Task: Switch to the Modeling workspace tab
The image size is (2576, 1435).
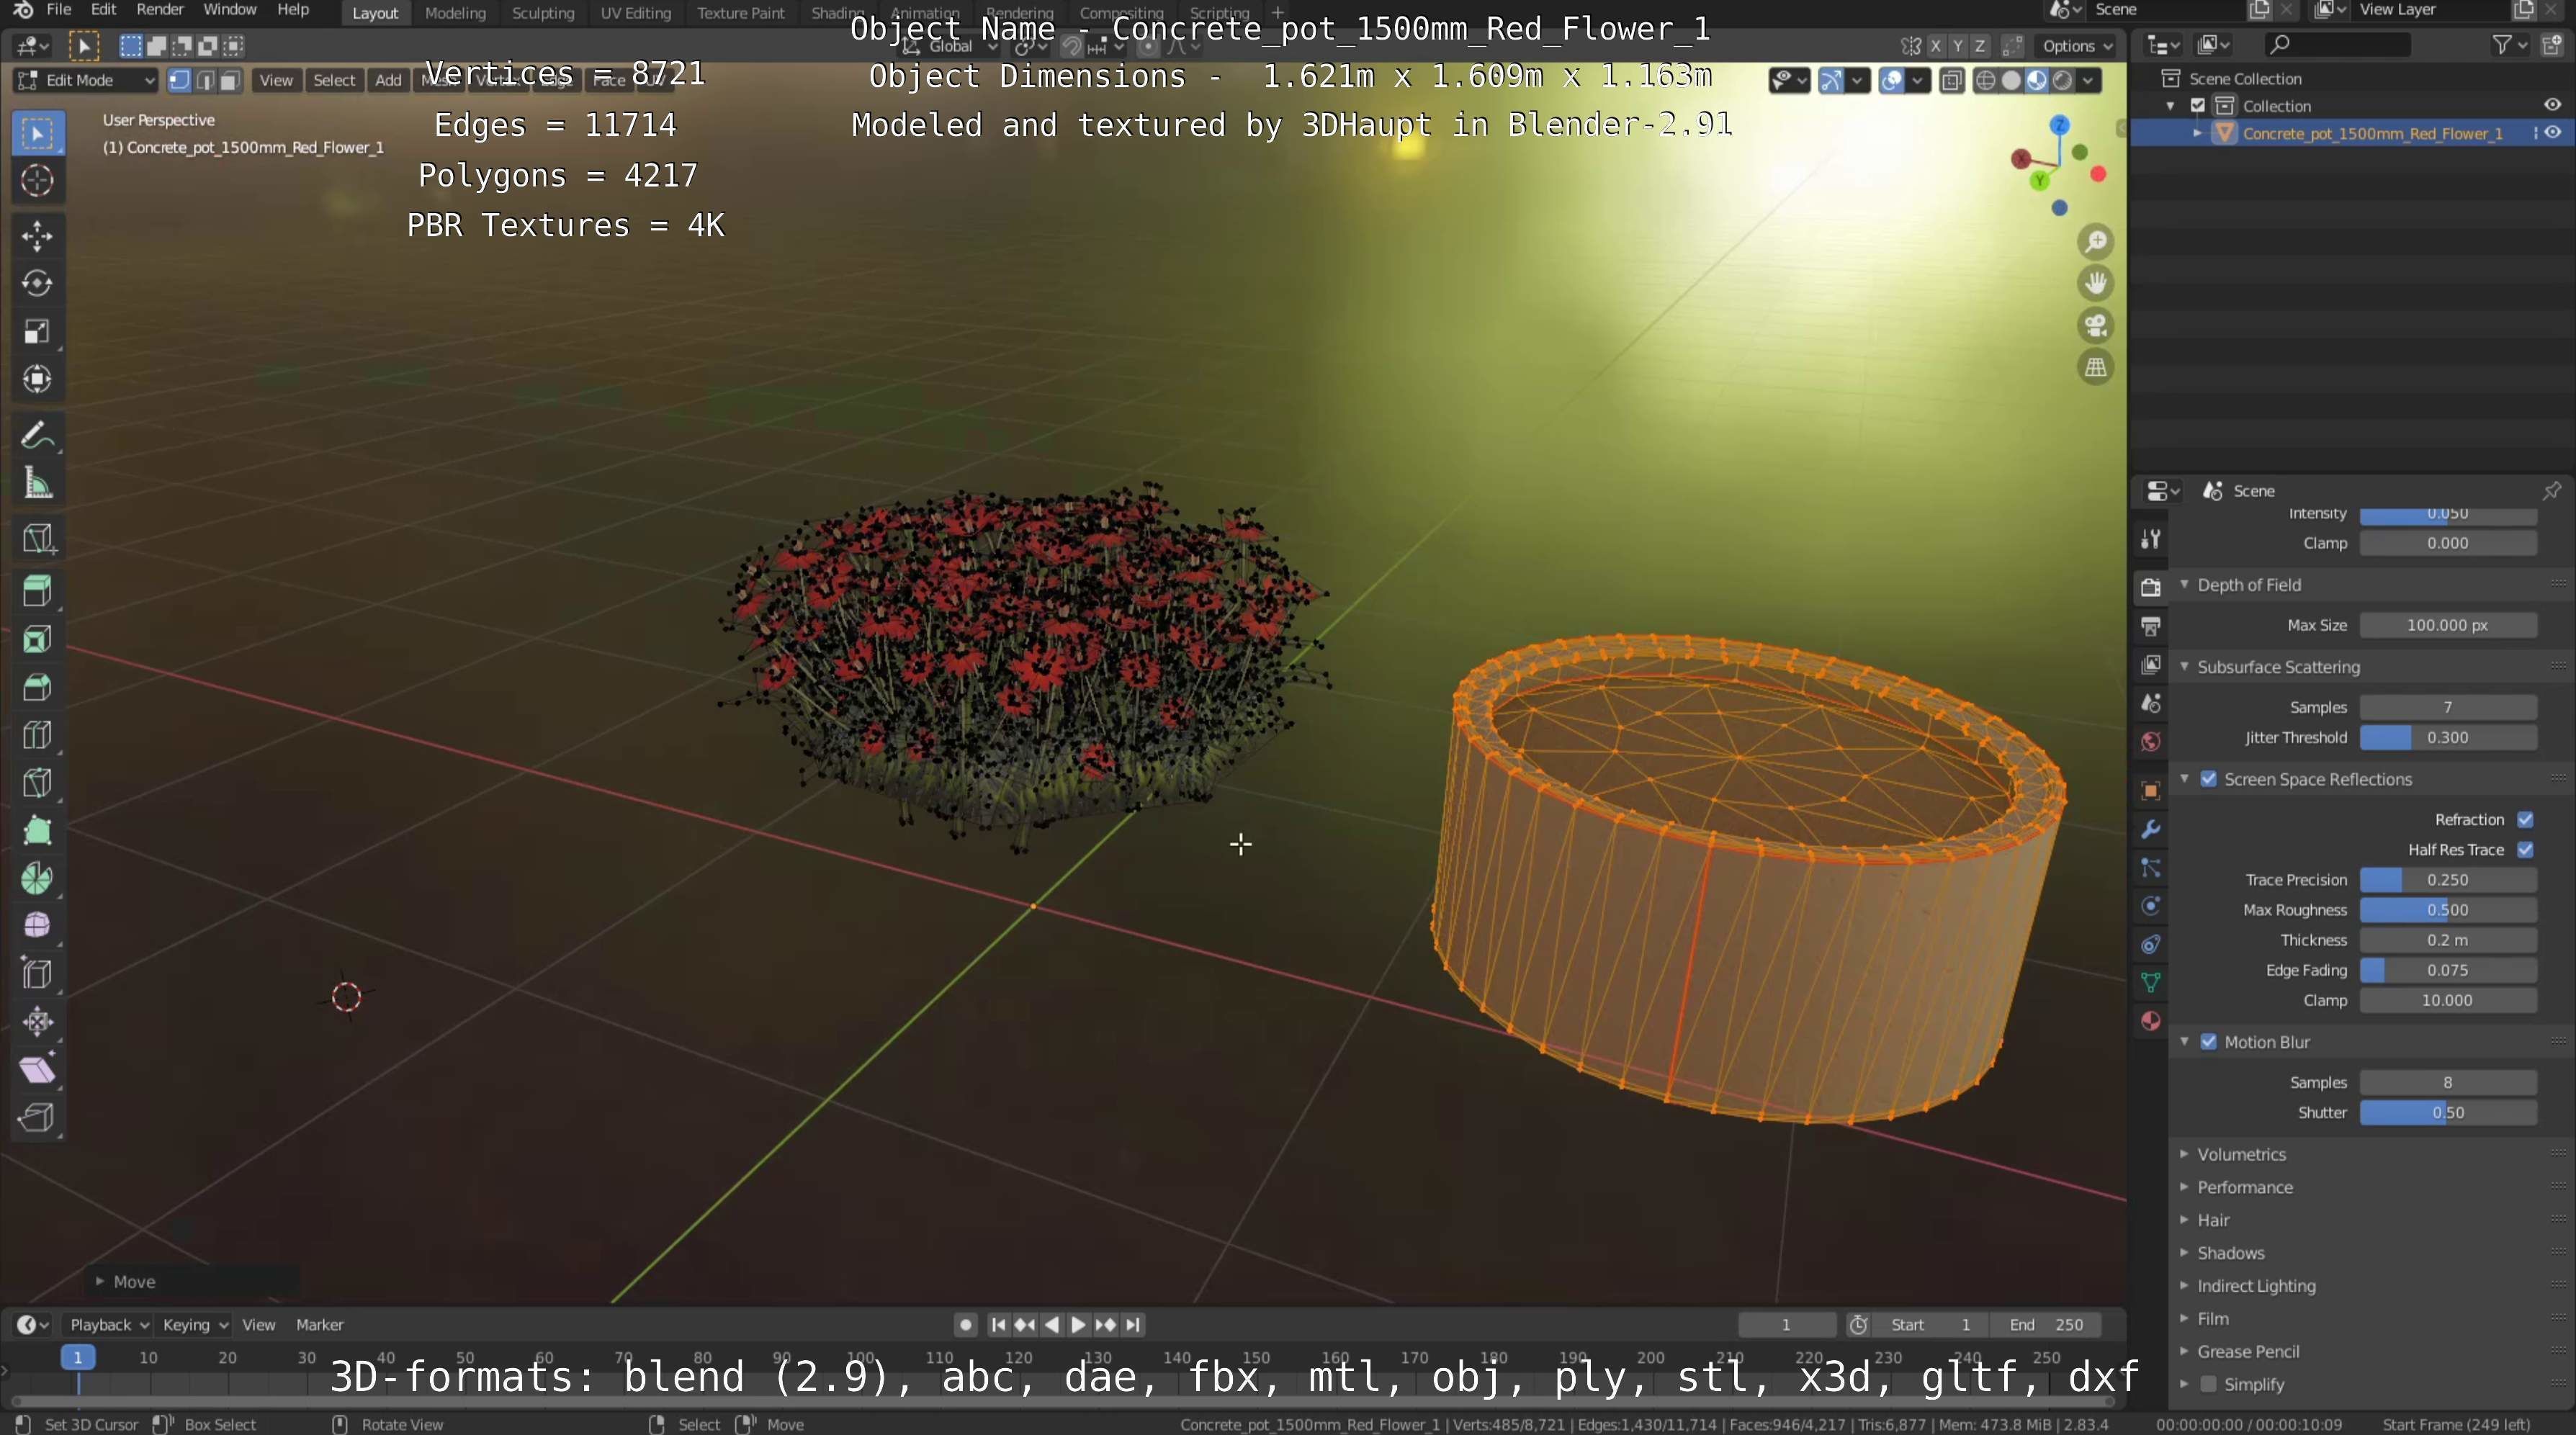Action: tap(455, 13)
